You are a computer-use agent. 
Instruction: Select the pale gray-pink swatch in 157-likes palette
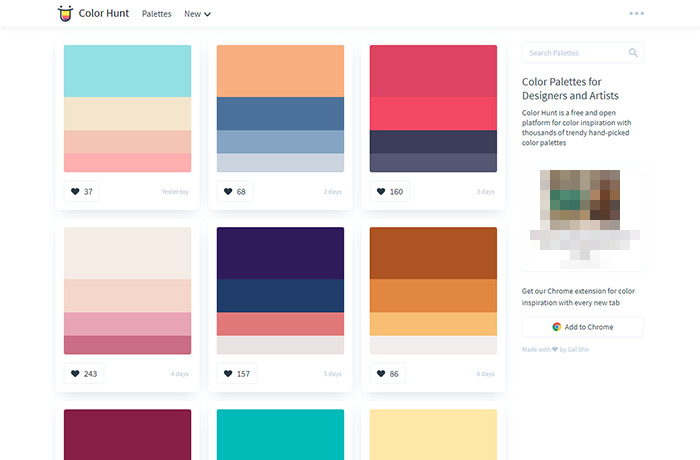tap(280, 345)
